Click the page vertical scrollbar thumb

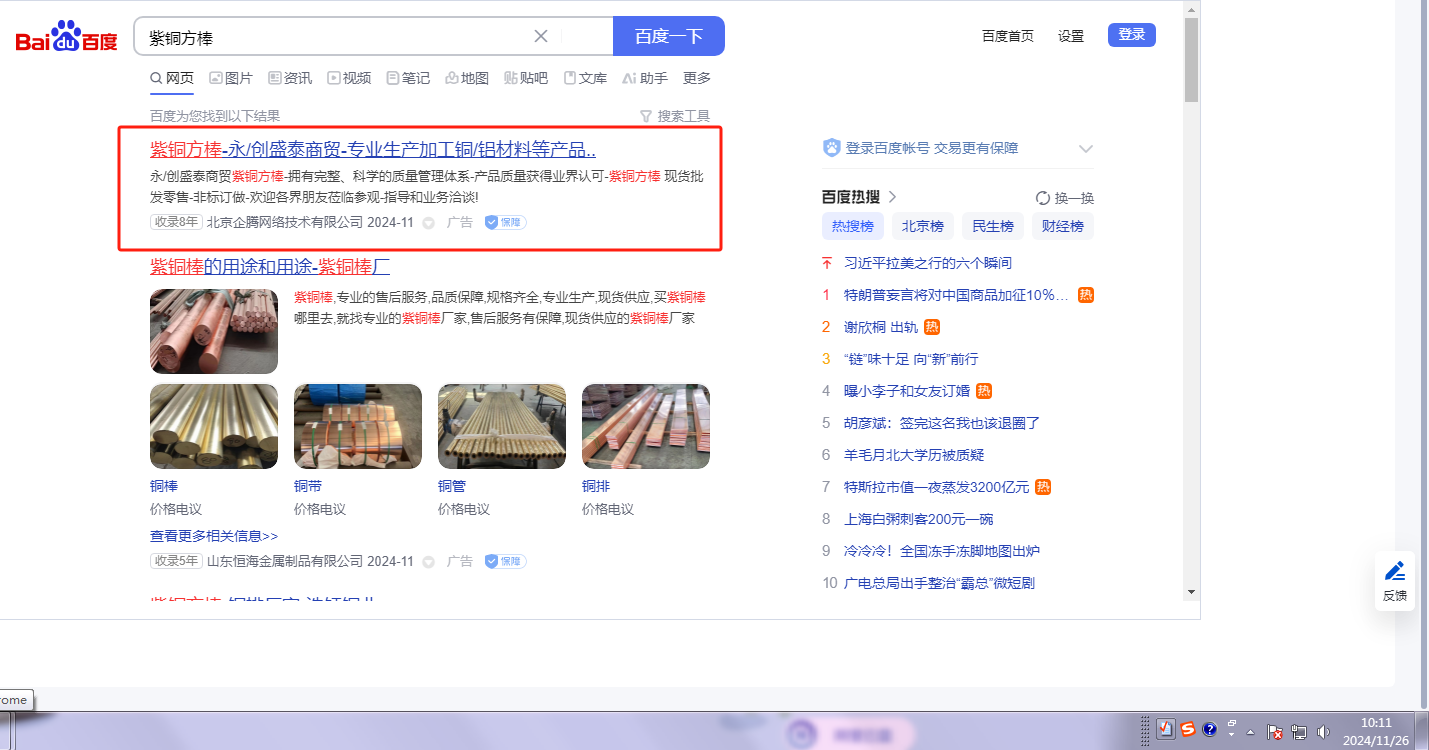[1191, 59]
